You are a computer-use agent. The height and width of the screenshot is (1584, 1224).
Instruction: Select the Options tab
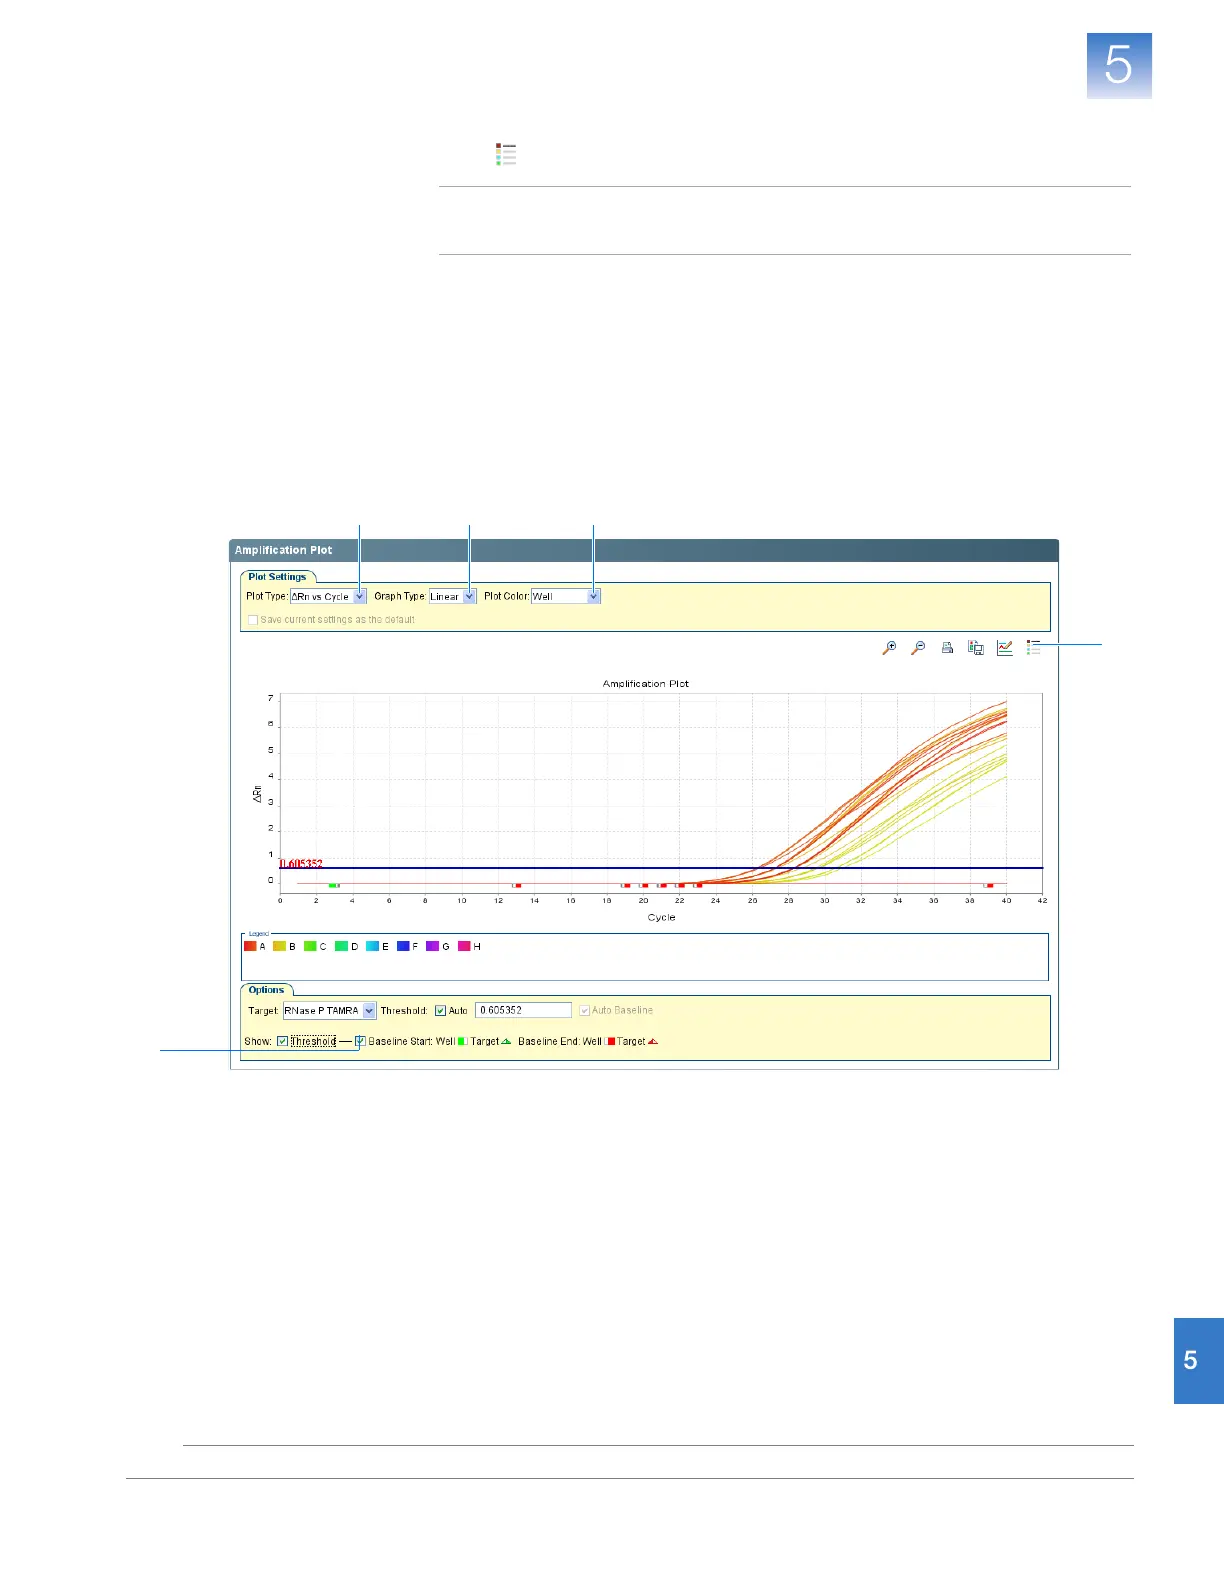(266, 990)
